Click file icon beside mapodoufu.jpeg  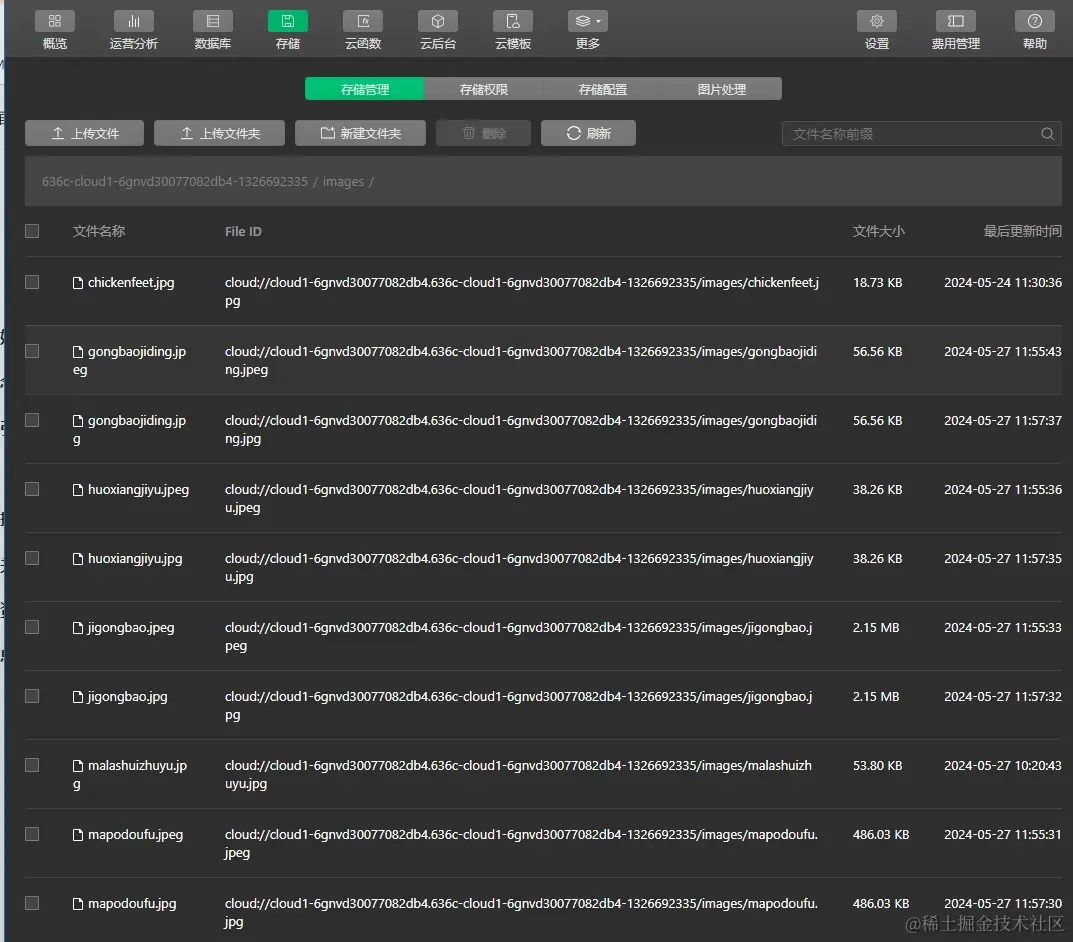(x=78, y=835)
